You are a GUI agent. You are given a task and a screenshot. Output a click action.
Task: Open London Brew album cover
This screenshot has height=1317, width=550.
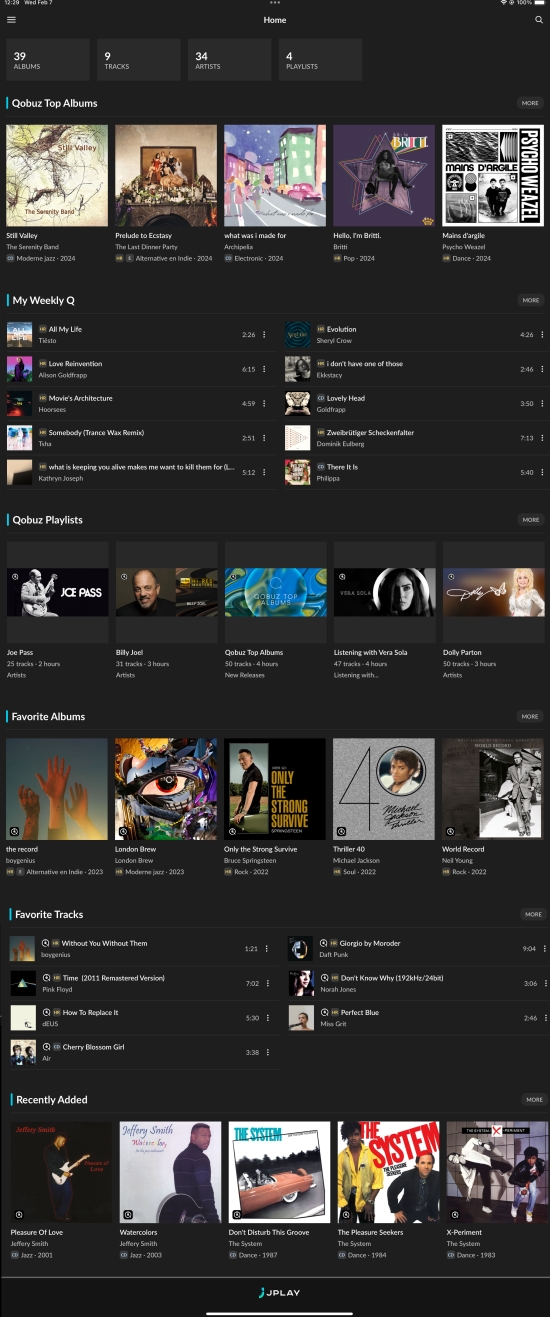[166, 789]
